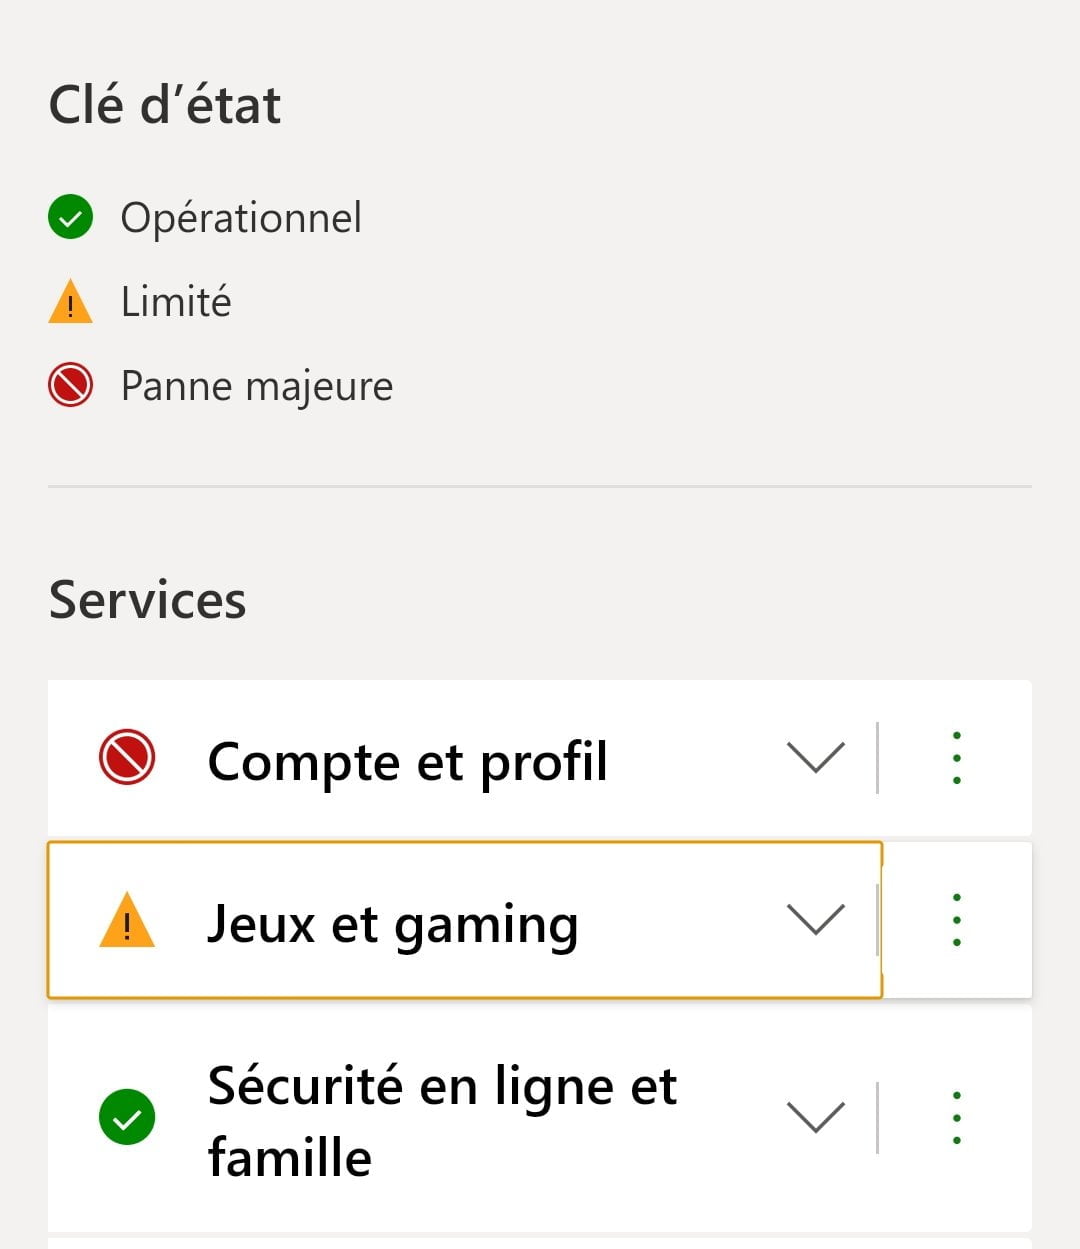Expand the Sécurité en ligne et famille chevron

(816, 1117)
